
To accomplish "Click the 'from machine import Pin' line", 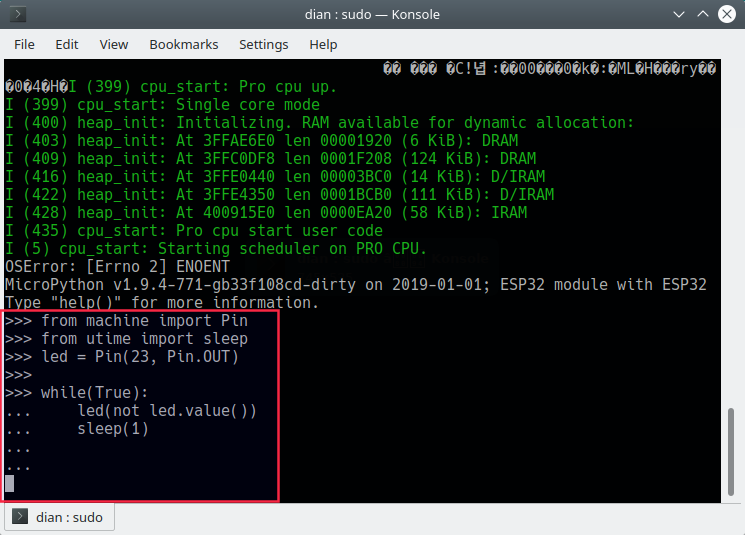I will pyautogui.click(x=144, y=321).
